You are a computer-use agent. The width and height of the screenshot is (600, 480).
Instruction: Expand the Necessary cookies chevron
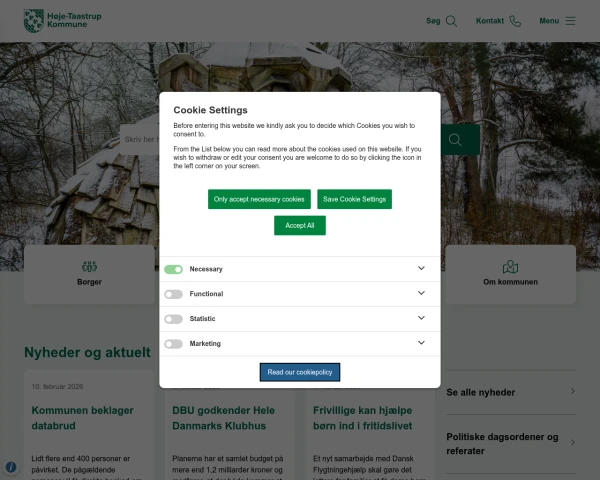421,268
